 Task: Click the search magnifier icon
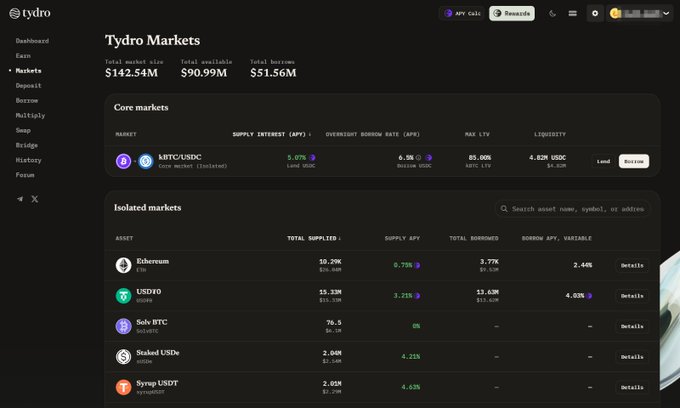pos(504,209)
